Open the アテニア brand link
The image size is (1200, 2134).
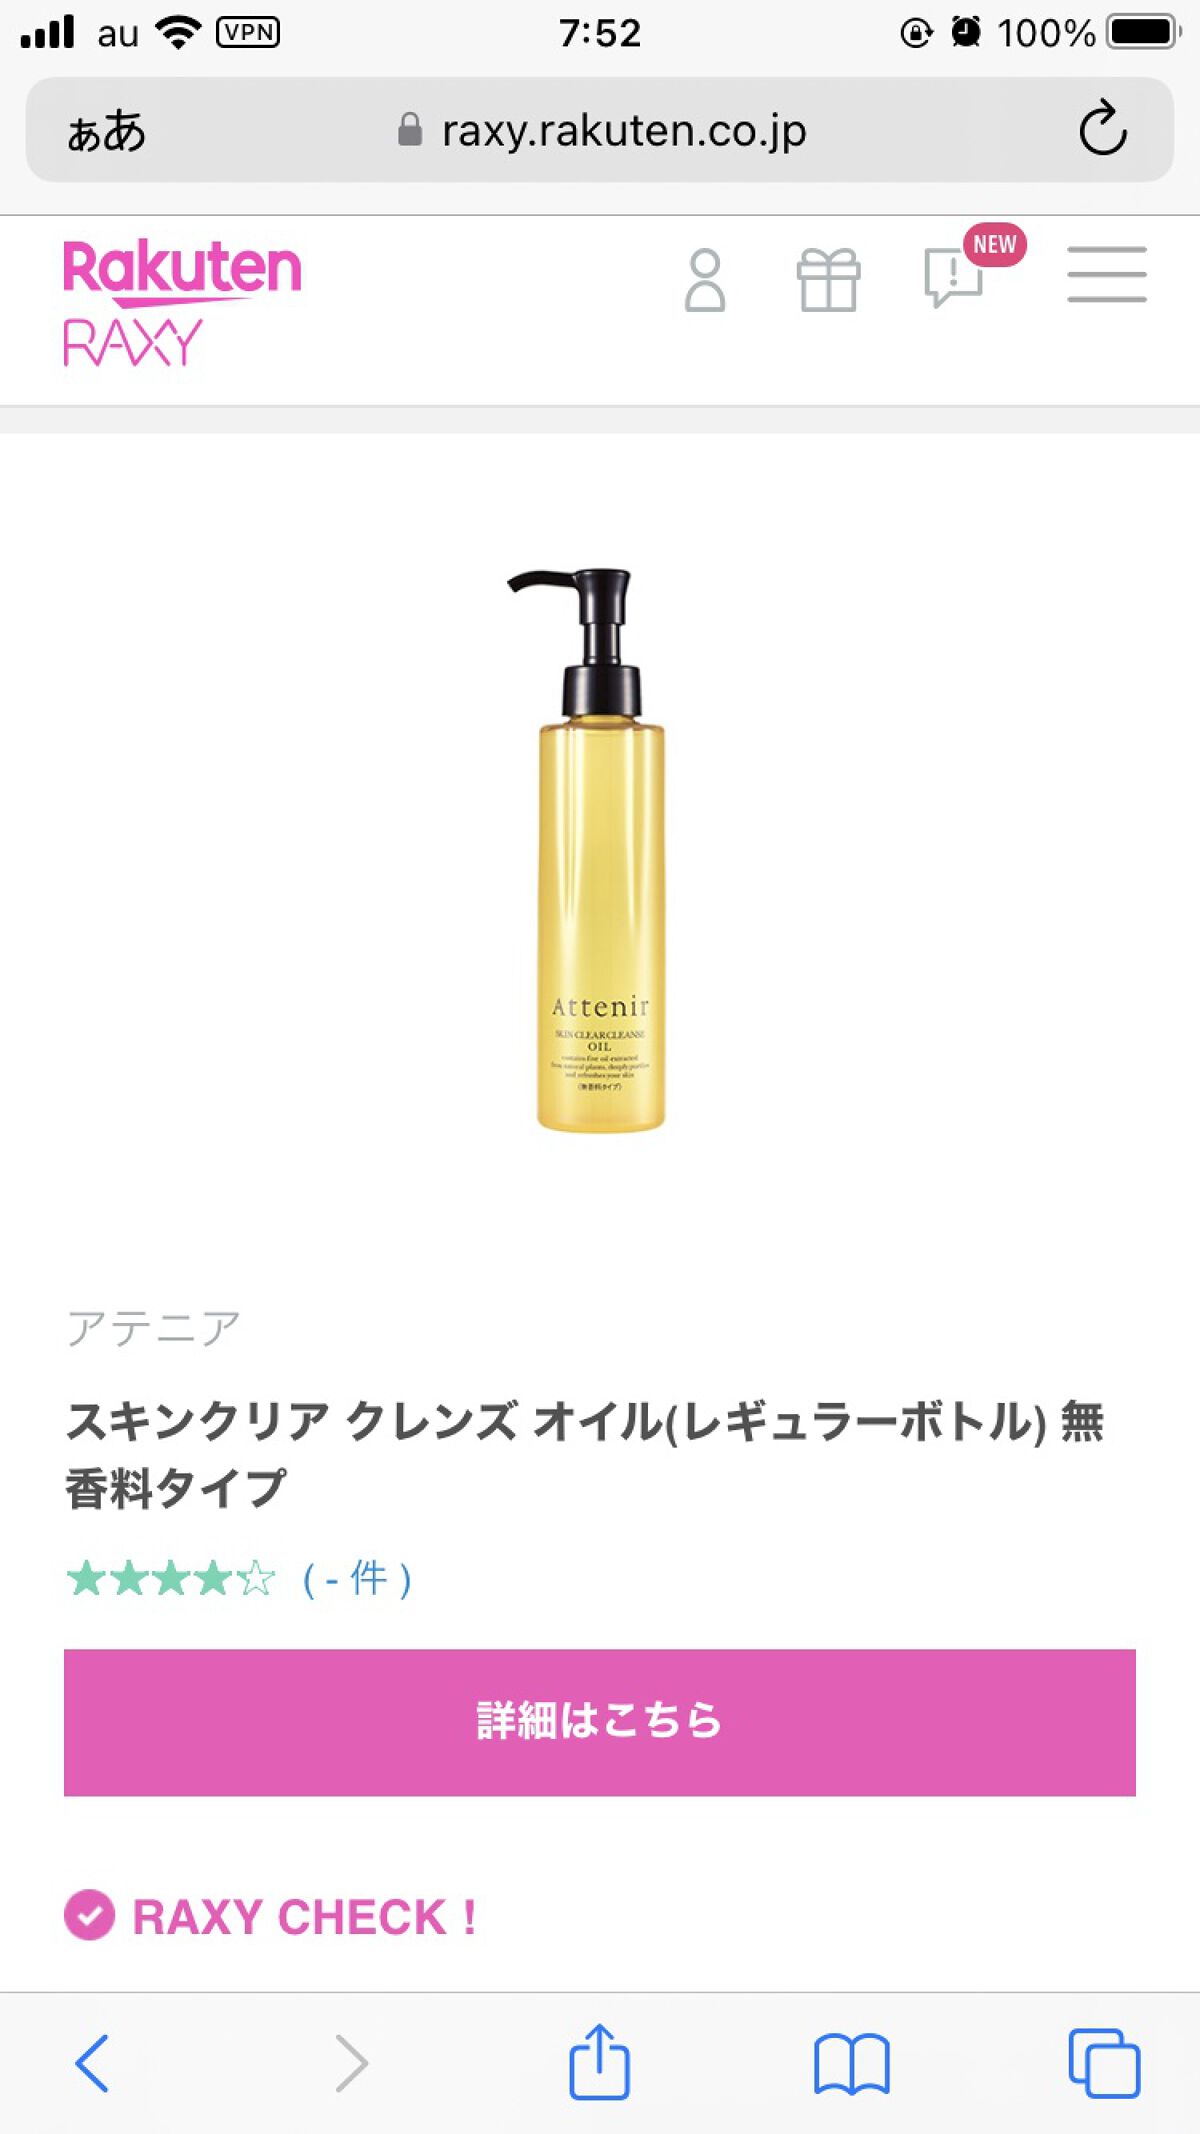(x=153, y=1329)
